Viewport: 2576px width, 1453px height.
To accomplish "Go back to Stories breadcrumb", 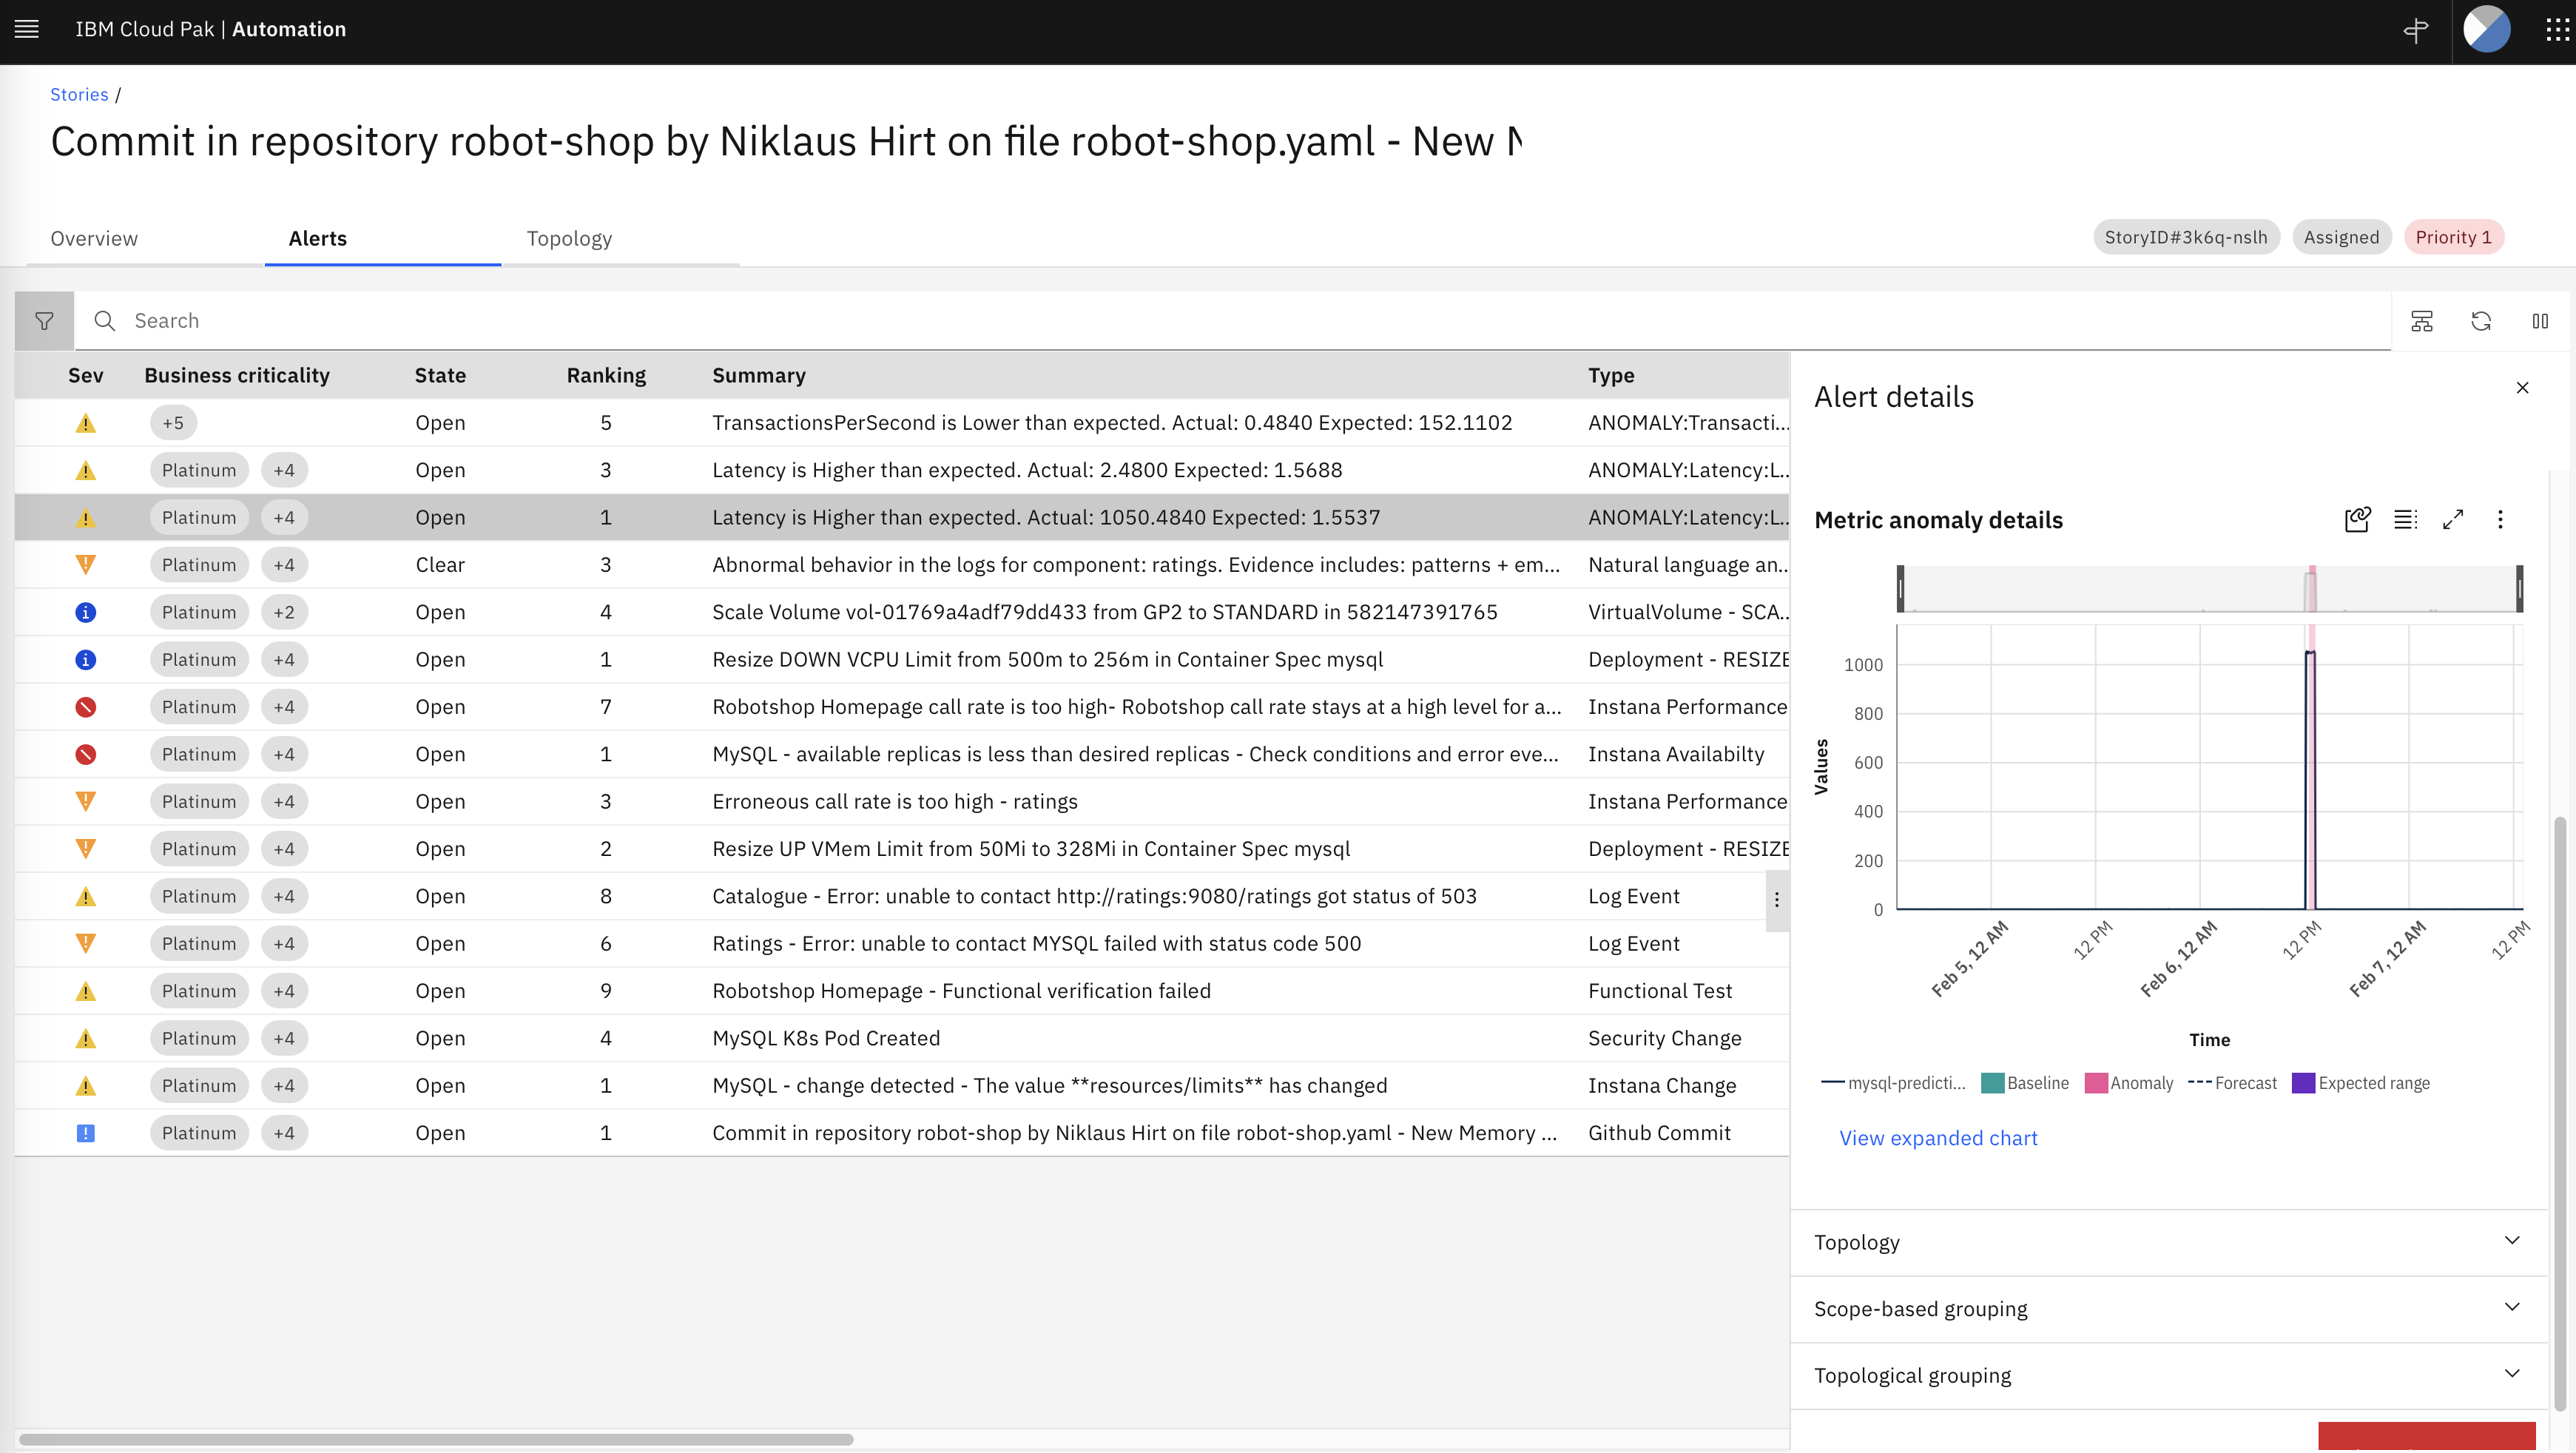I will (x=79, y=94).
